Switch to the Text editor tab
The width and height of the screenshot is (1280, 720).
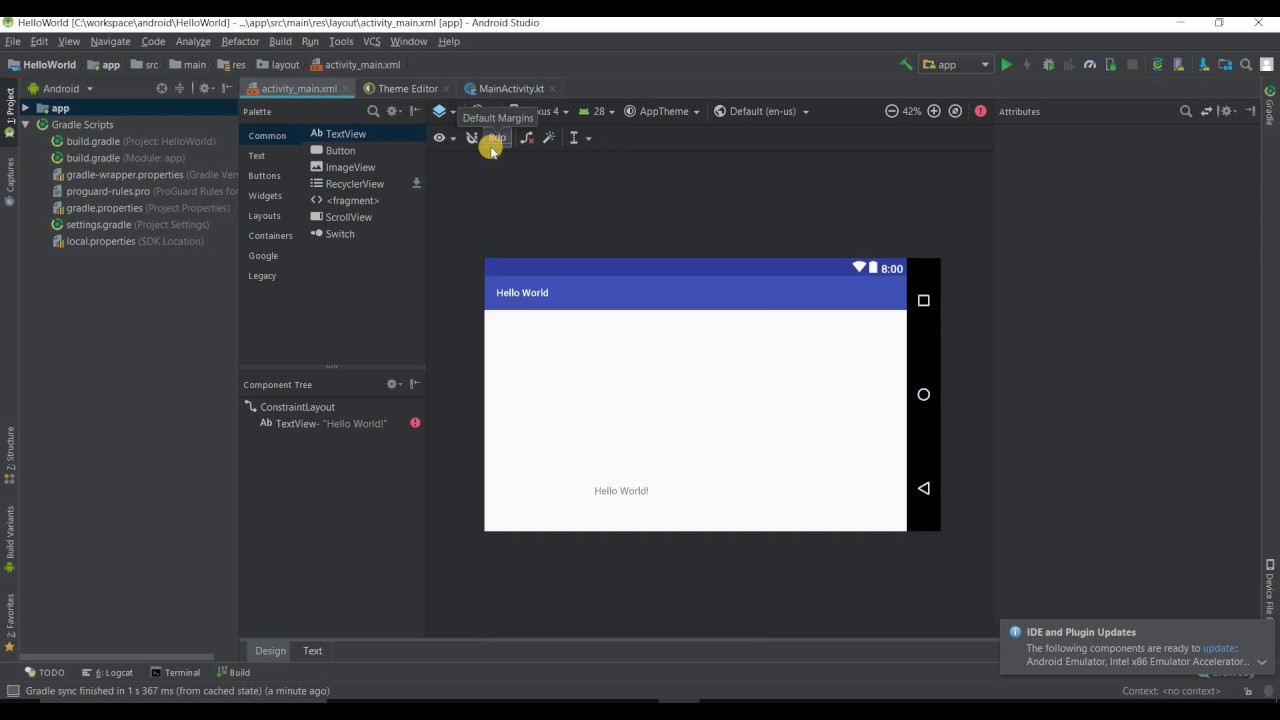pos(312,651)
